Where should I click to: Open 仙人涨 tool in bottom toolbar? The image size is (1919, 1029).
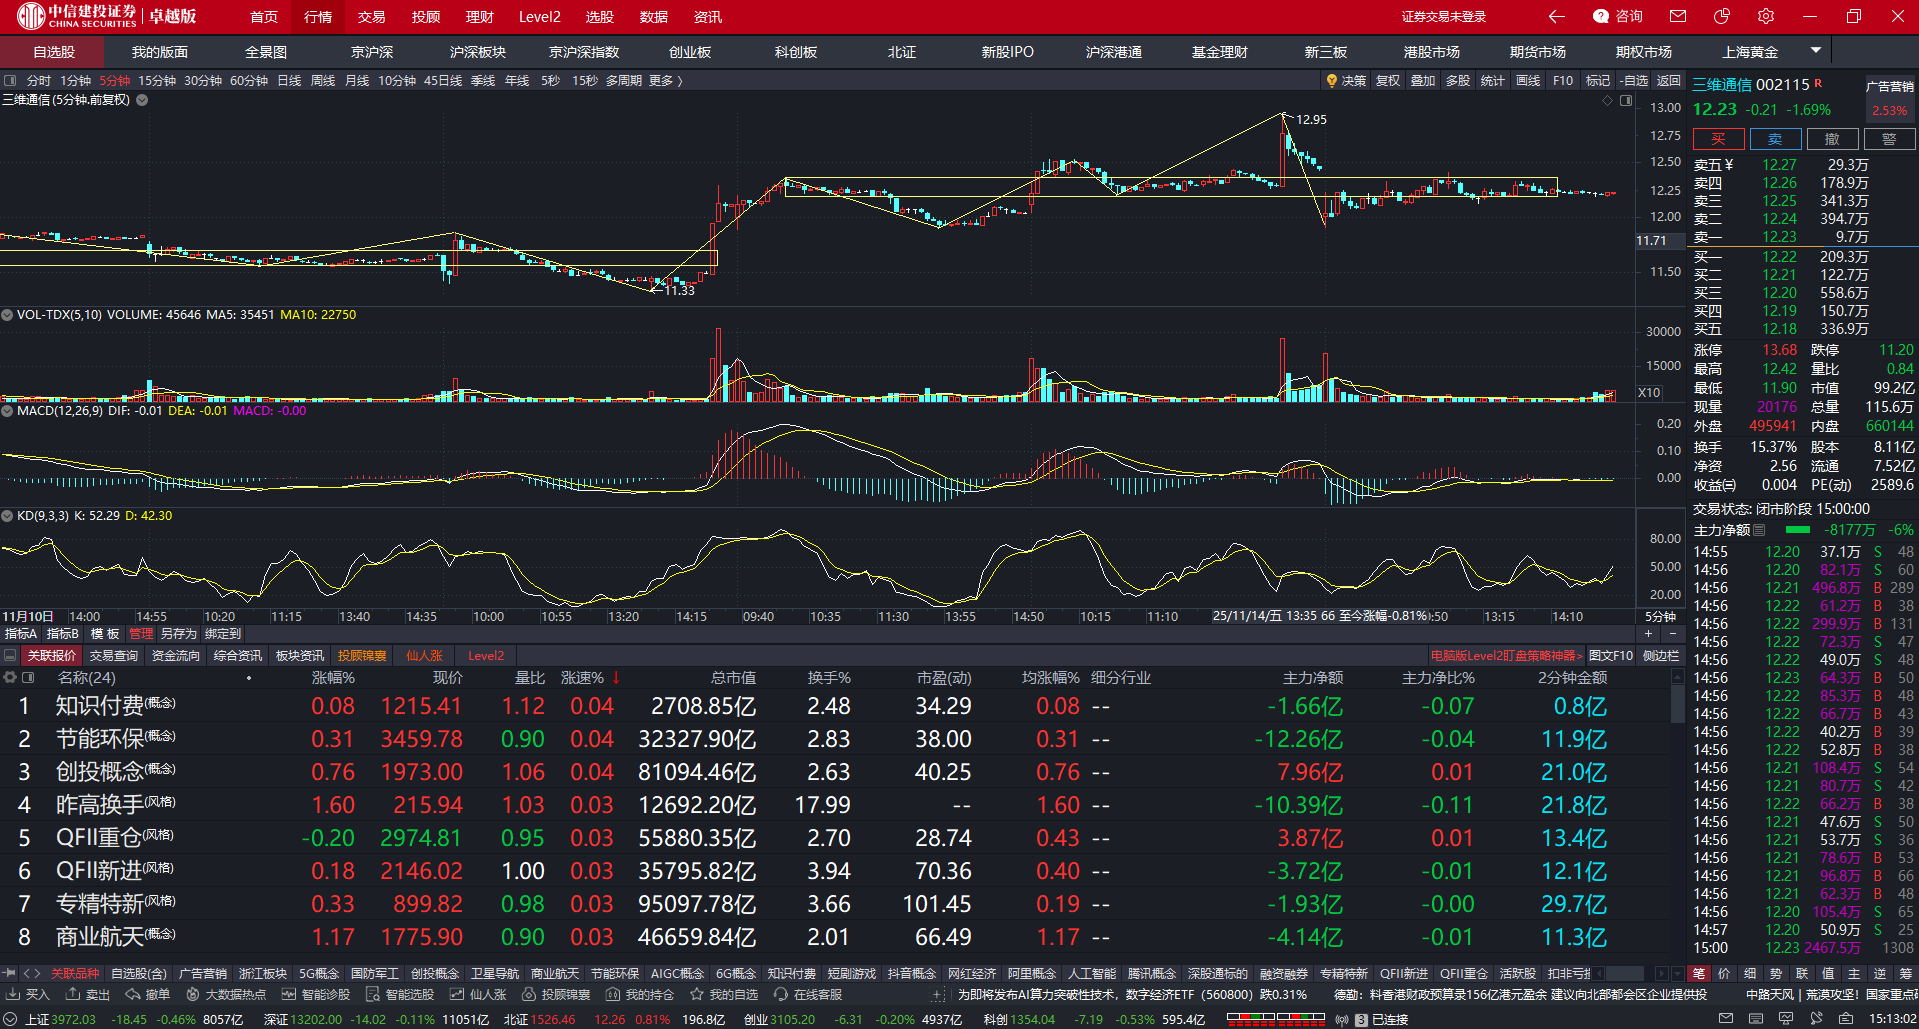(478, 995)
